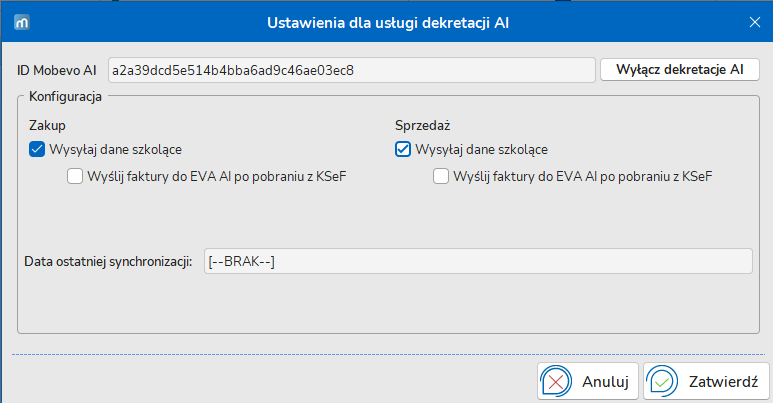Click the ID Mobevo AI label
The image size is (773, 403).
click(57, 71)
